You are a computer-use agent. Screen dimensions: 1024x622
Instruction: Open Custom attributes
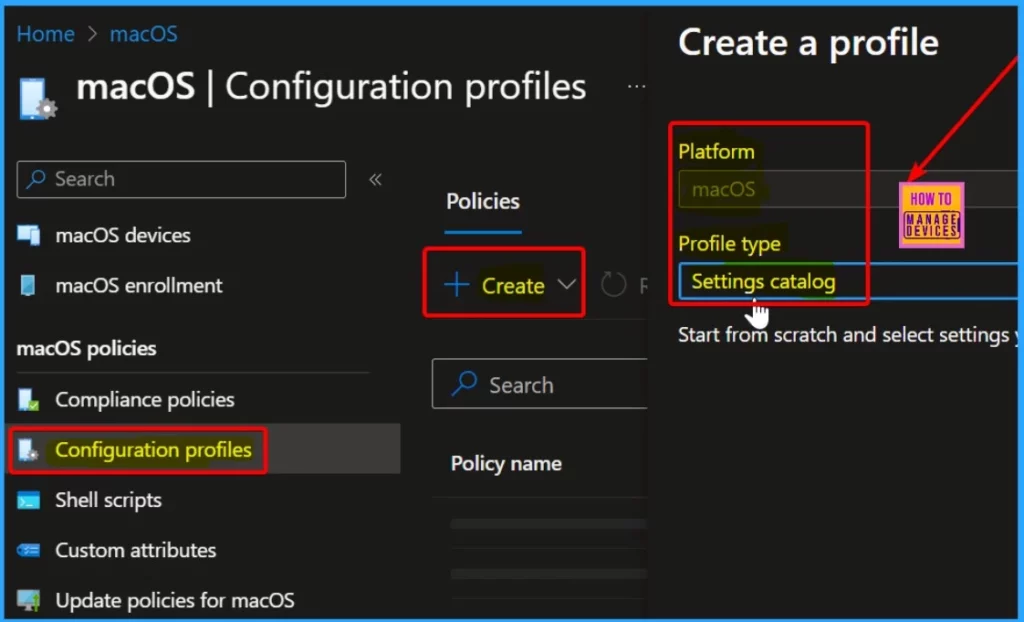136,550
